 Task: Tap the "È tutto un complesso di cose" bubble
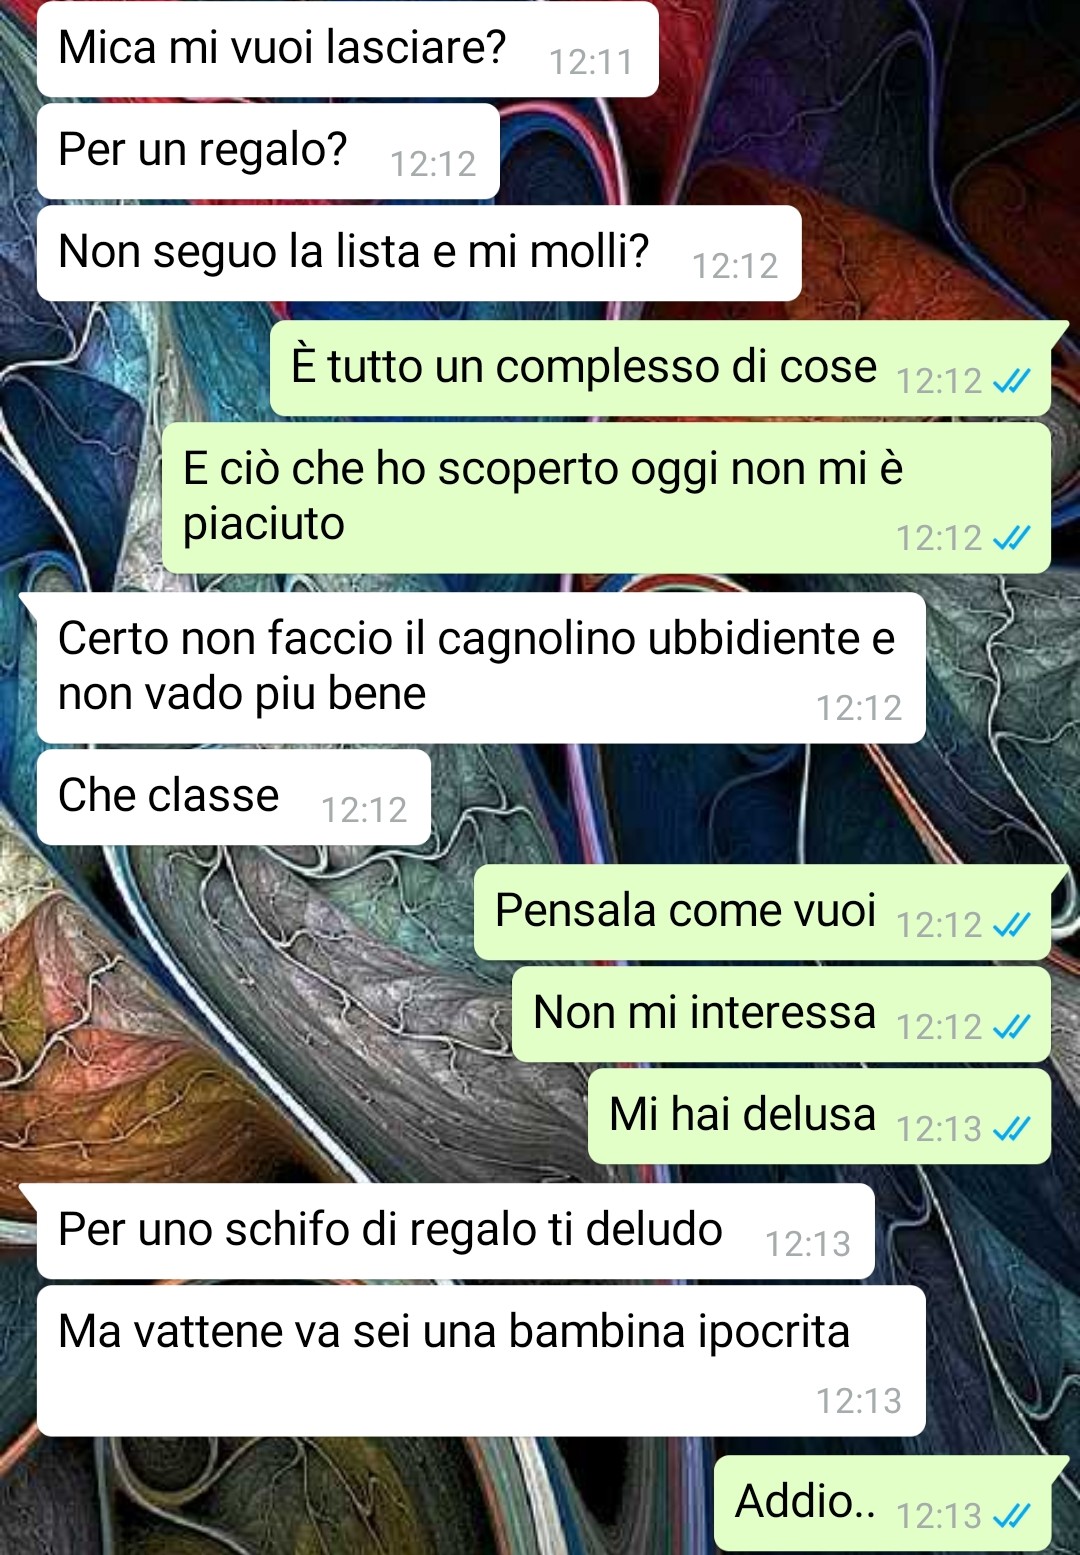coord(660,368)
